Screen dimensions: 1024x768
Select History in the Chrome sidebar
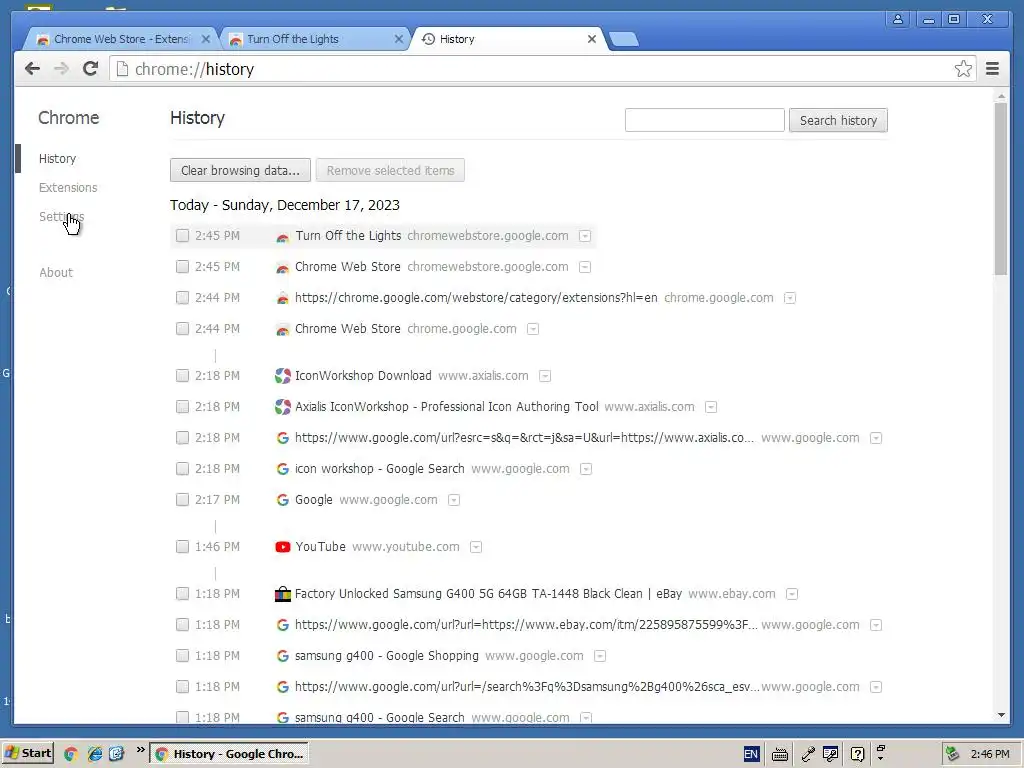click(x=57, y=159)
